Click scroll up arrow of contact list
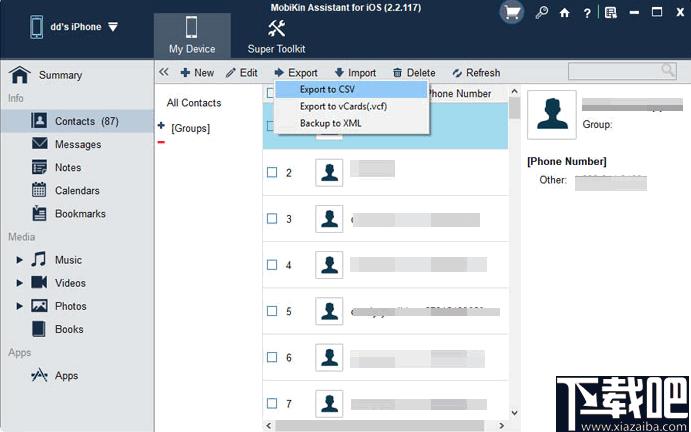 (514, 91)
